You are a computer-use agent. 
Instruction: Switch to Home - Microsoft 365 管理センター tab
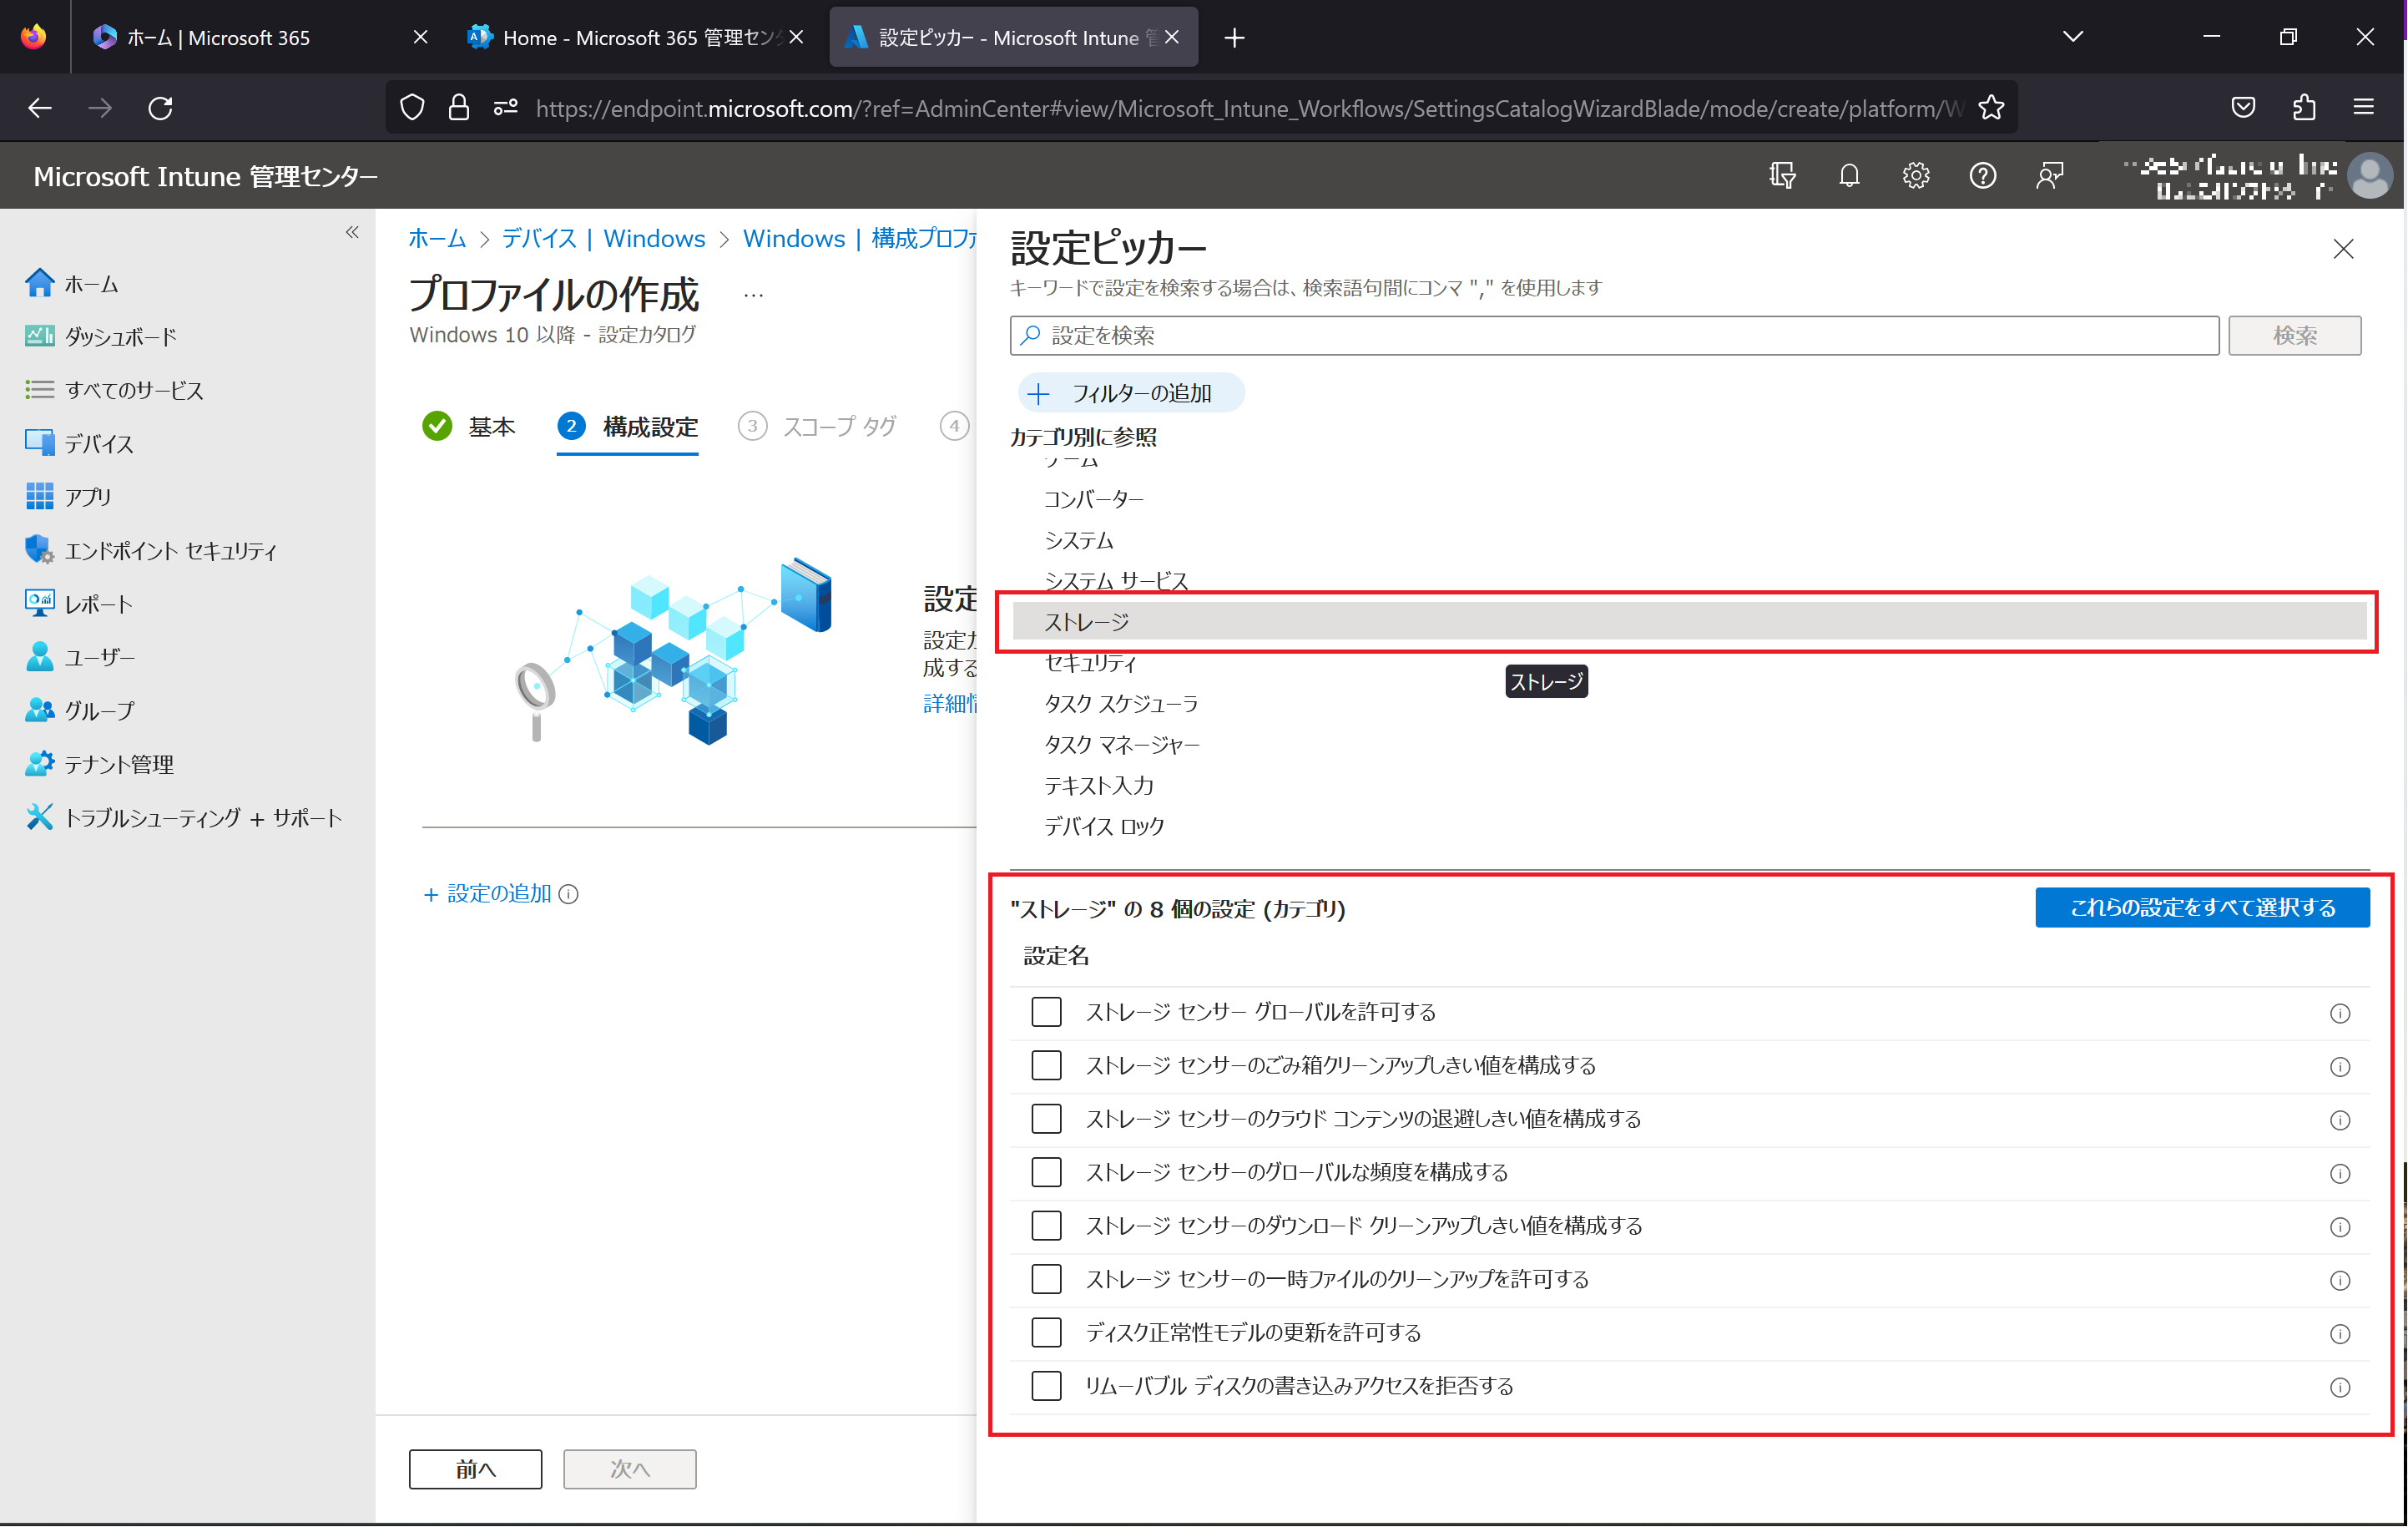(636, 37)
